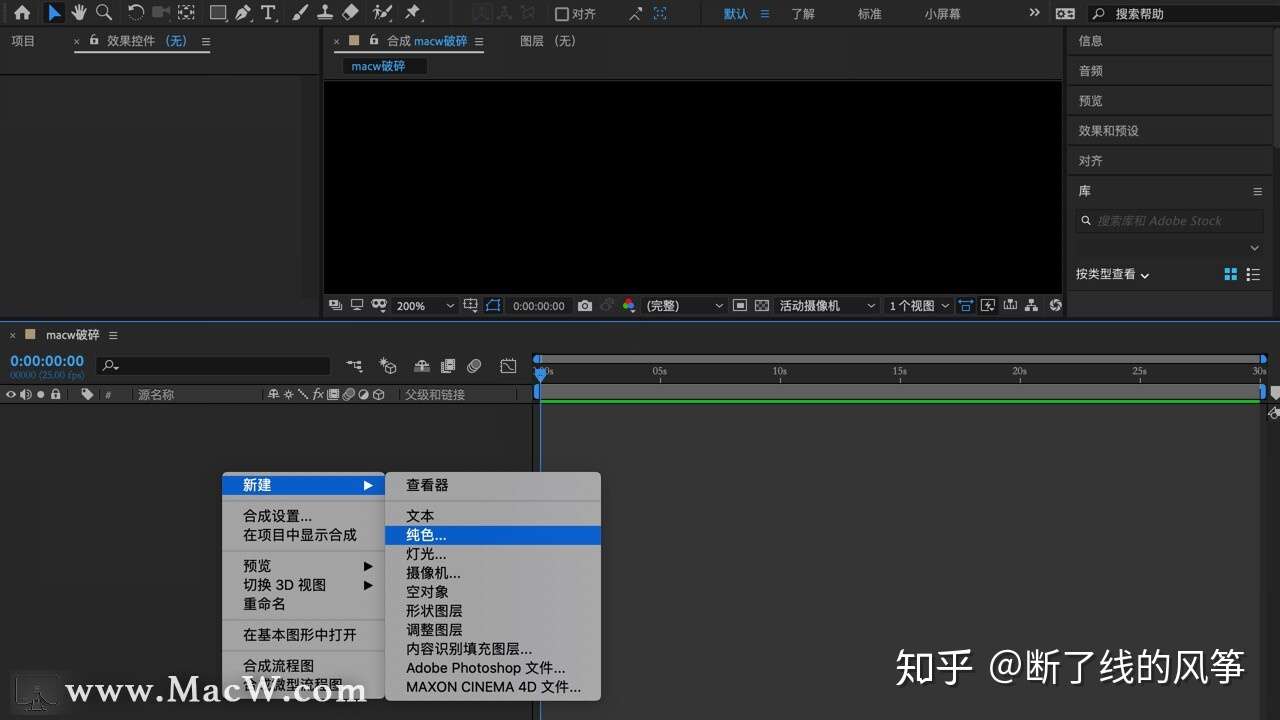Open the (完整) resolution dropdown
This screenshot has width=1280, height=720.
point(685,306)
